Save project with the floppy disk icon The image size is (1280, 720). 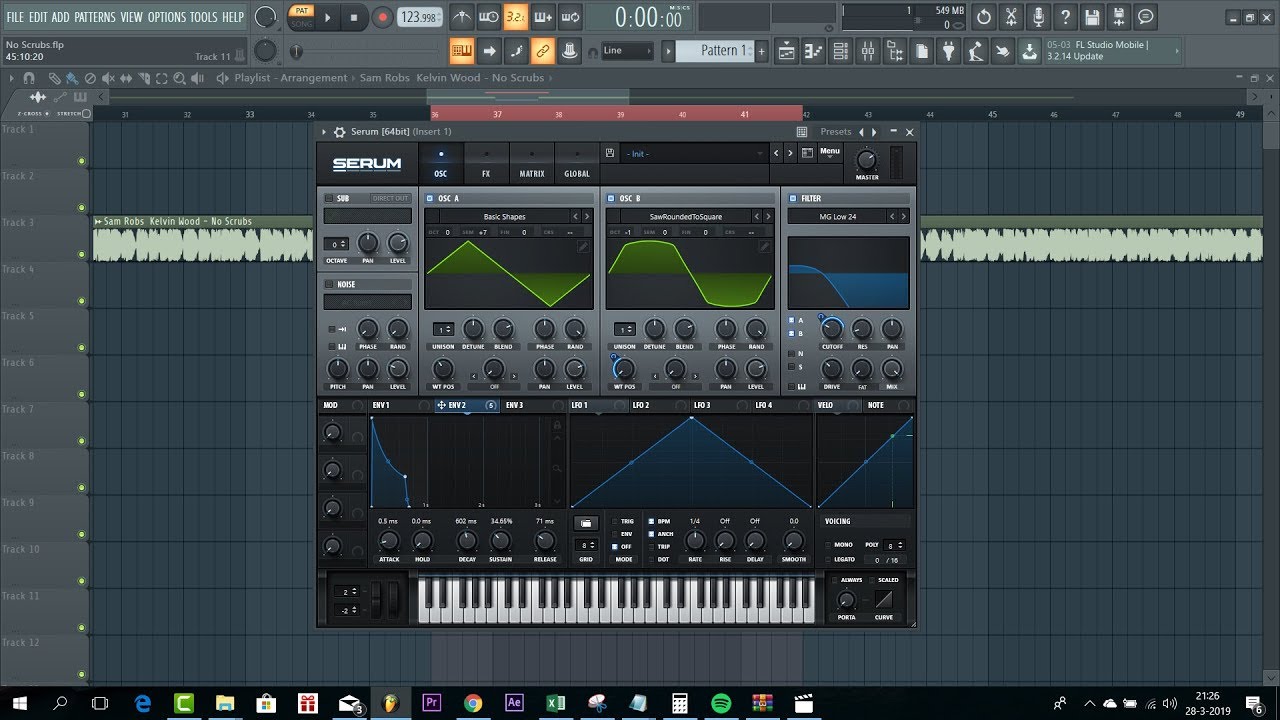coord(1092,17)
